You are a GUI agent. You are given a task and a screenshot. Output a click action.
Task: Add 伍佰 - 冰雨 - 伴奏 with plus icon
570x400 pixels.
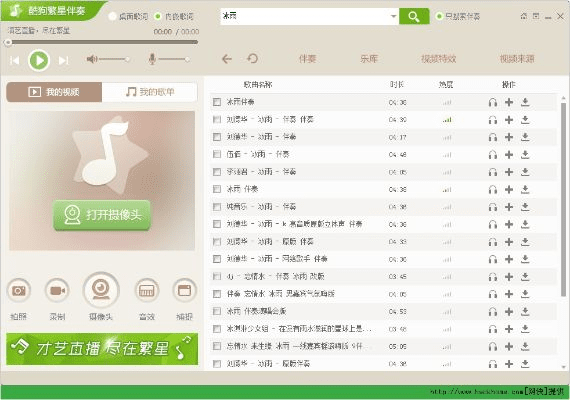click(x=509, y=155)
